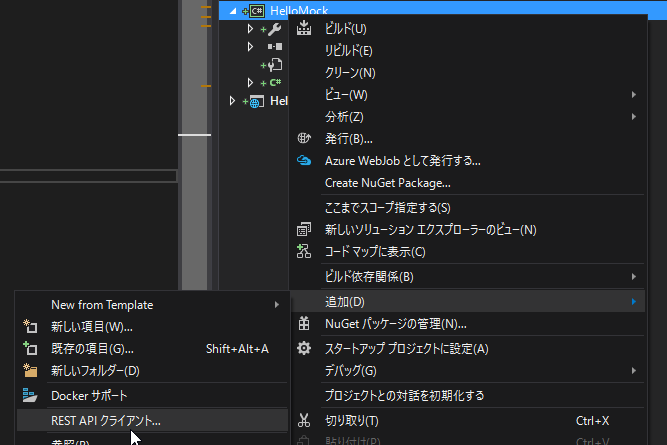Click the new Solution Explorer view icon
This screenshot has height=445, width=667.
pyautogui.click(x=304, y=229)
